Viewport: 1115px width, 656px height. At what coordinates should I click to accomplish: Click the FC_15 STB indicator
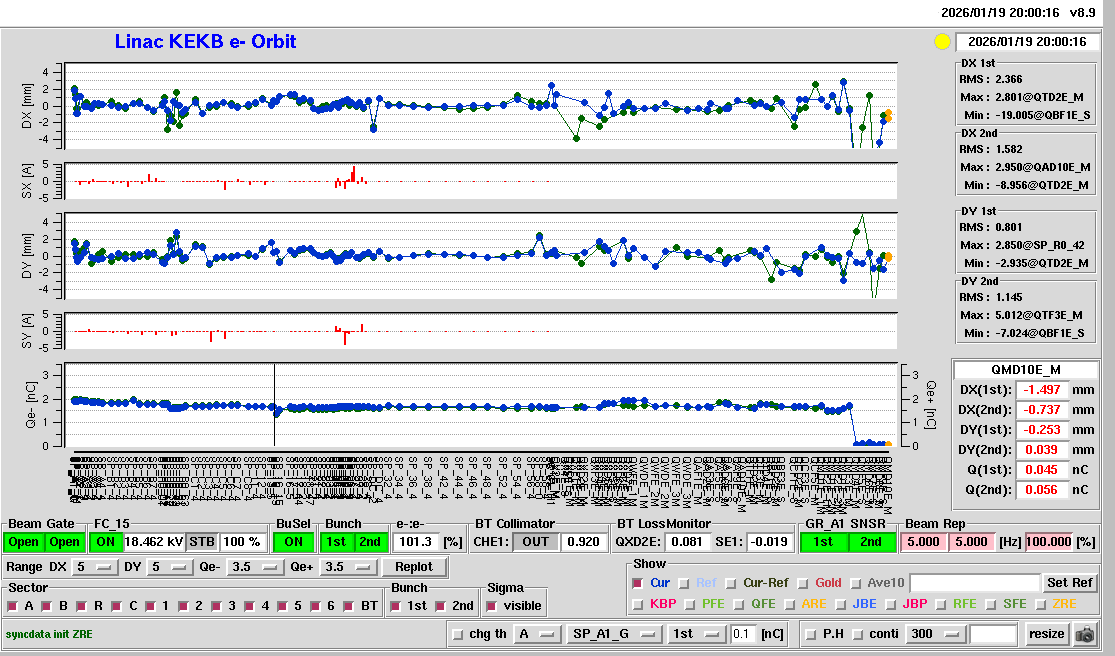click(202, 542)
